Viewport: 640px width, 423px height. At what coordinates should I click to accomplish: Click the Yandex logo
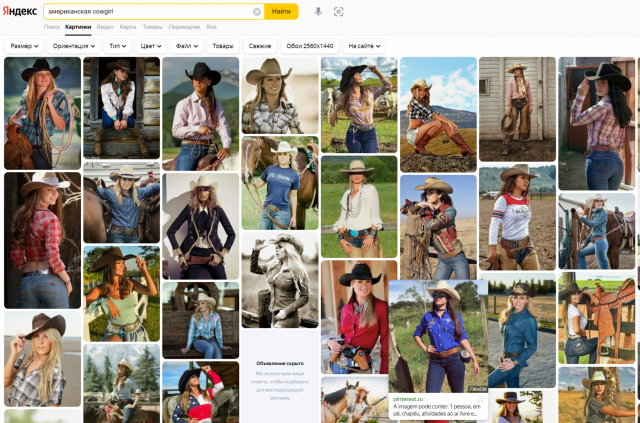tap(20, 11)
